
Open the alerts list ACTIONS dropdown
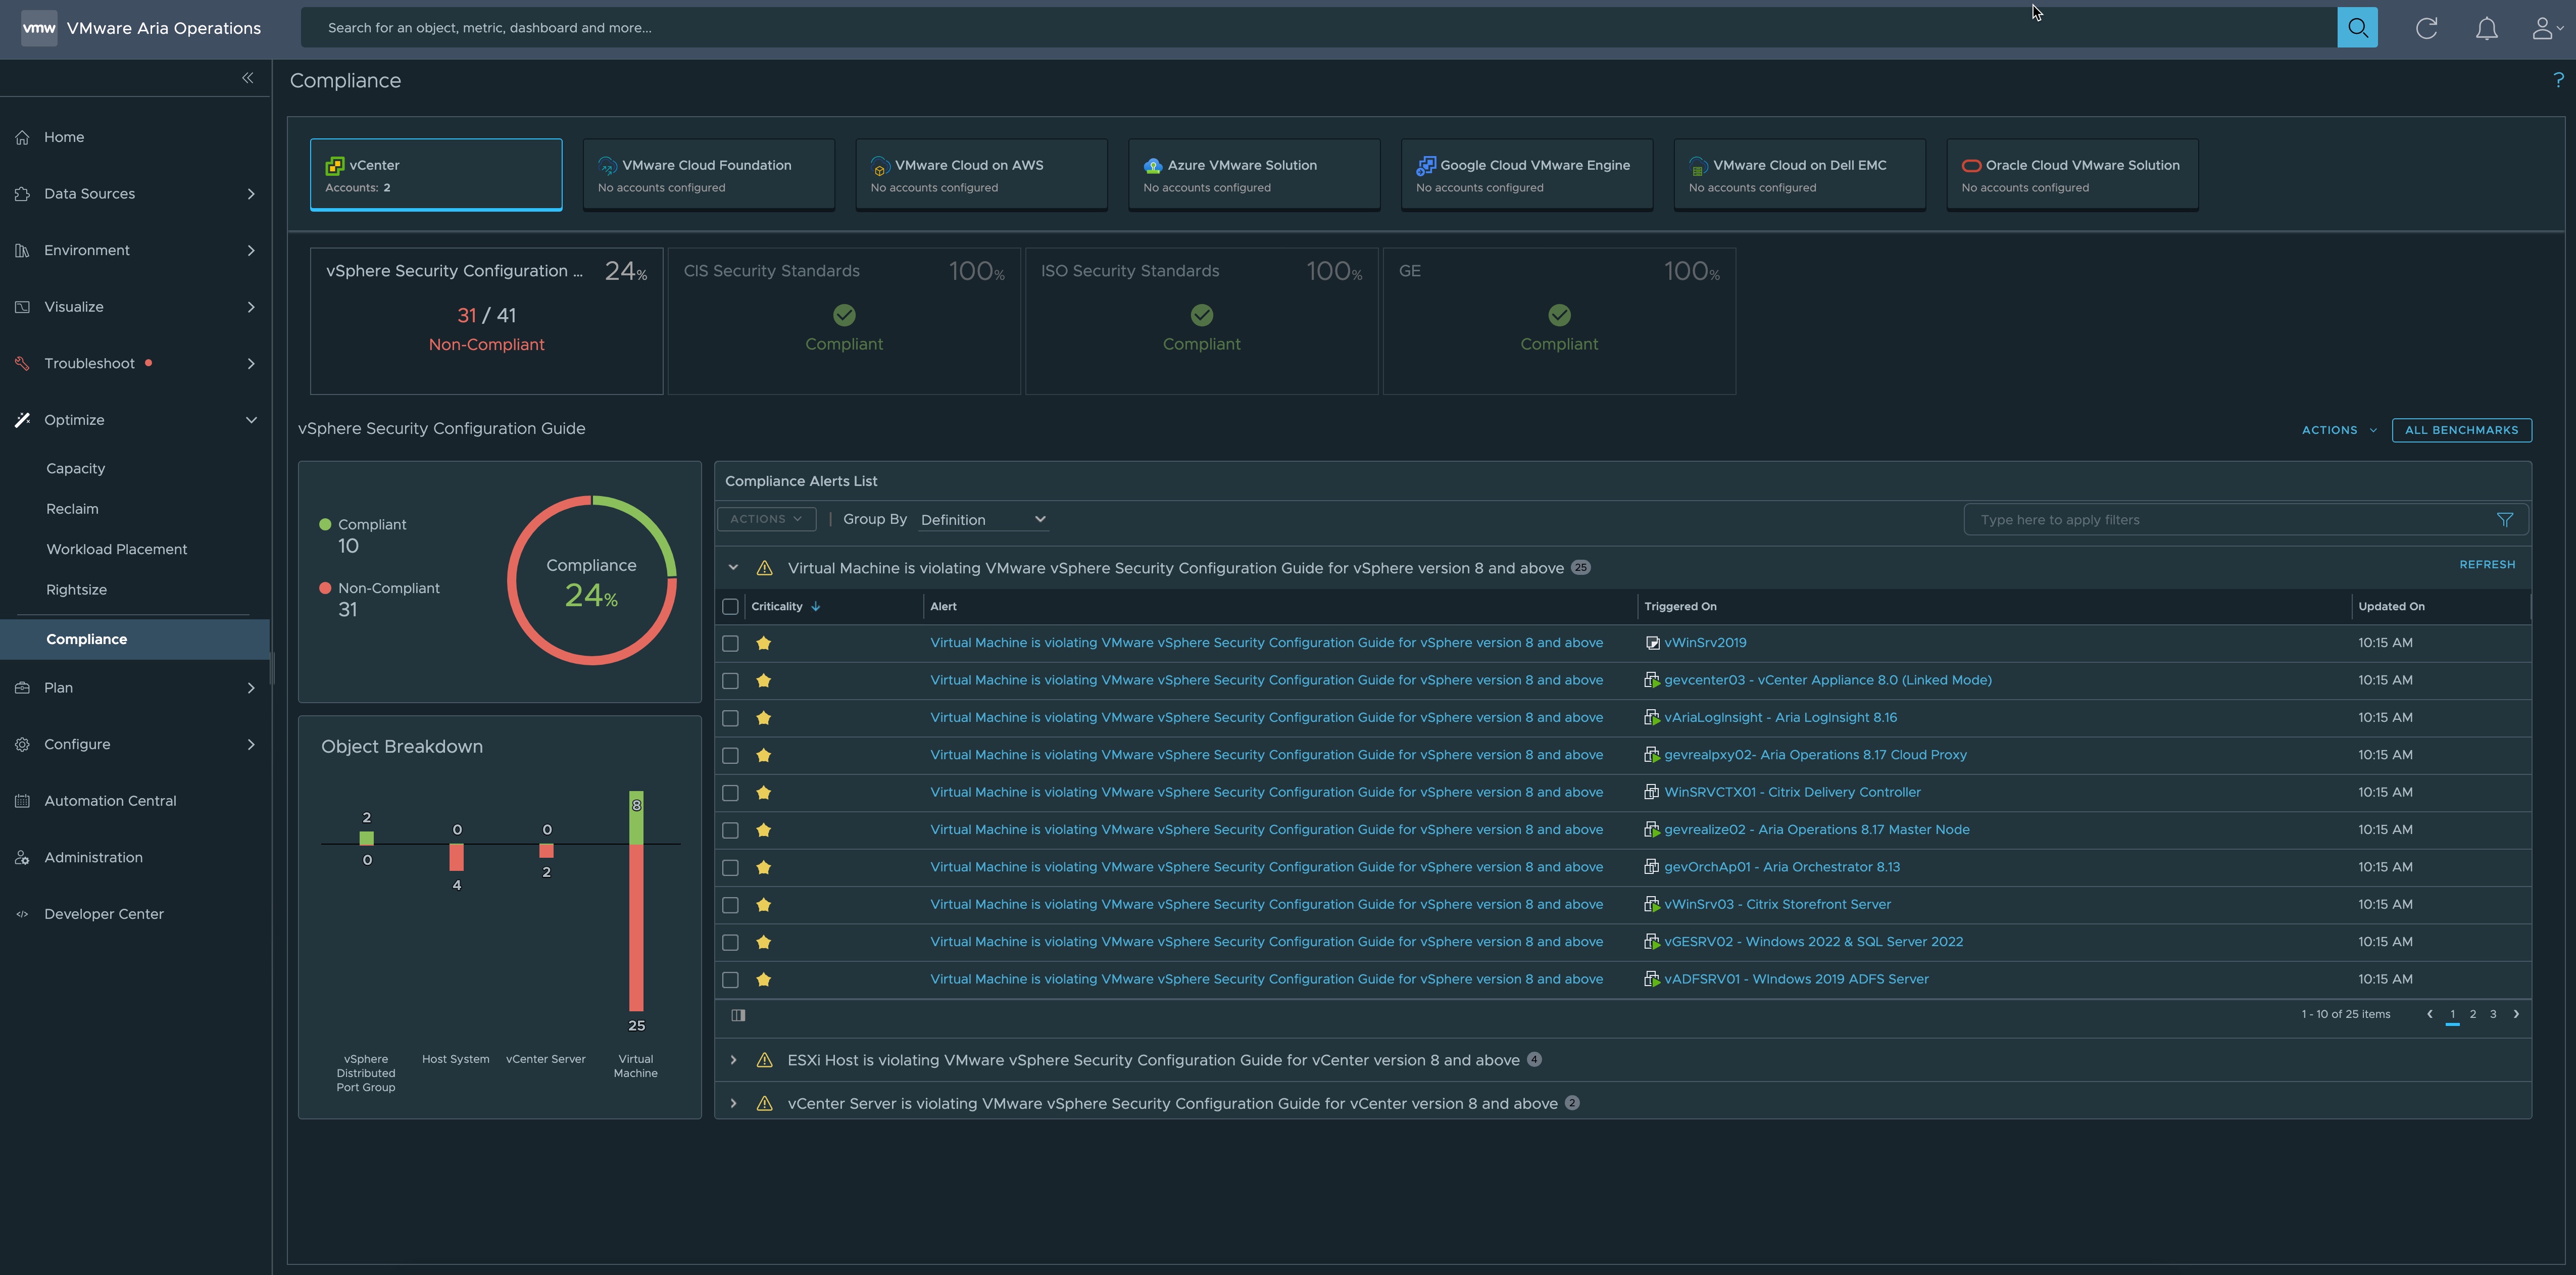tap(766, 519)
